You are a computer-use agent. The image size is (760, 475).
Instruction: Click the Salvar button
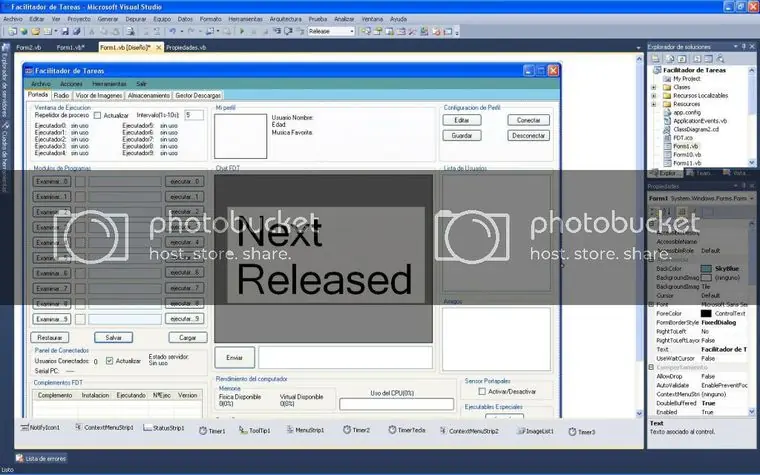(x=113, y=337)
